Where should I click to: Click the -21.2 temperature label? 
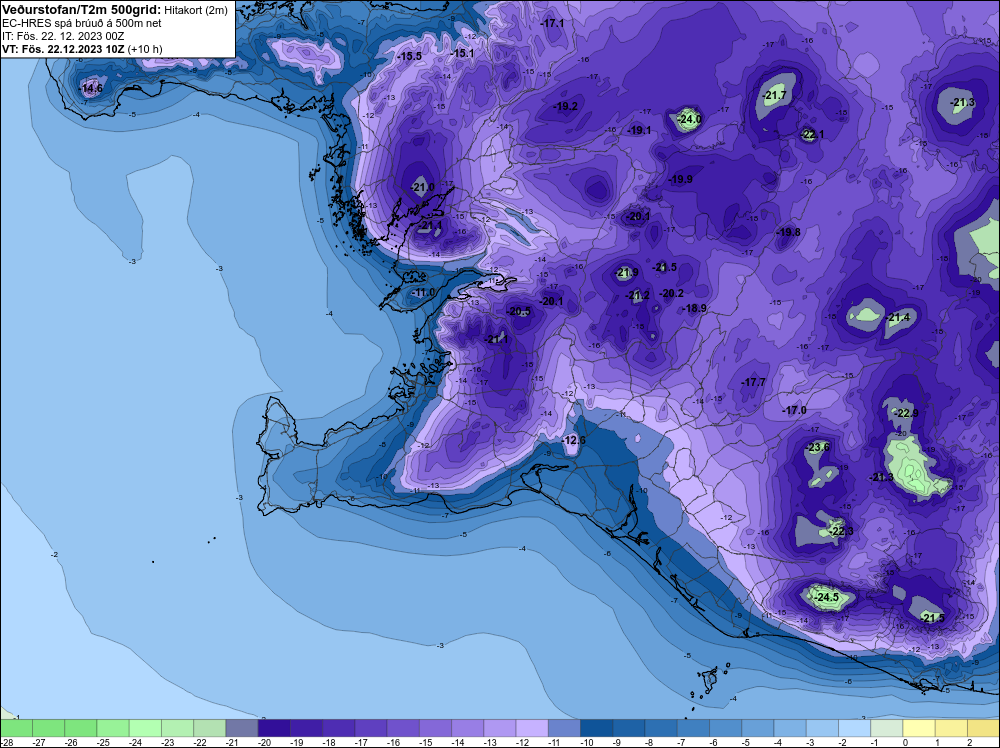coord(638,295)
